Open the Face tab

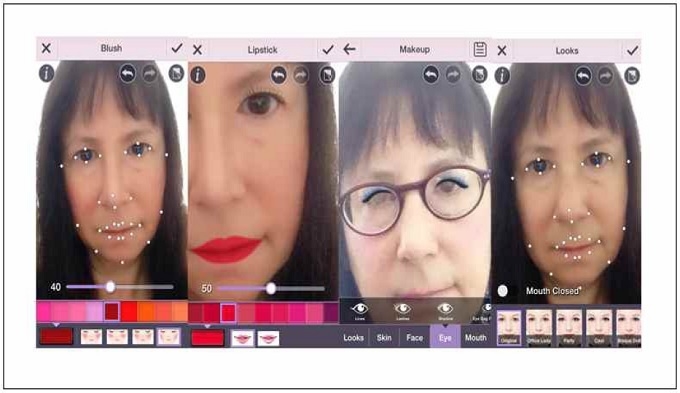tap(414, 337)
